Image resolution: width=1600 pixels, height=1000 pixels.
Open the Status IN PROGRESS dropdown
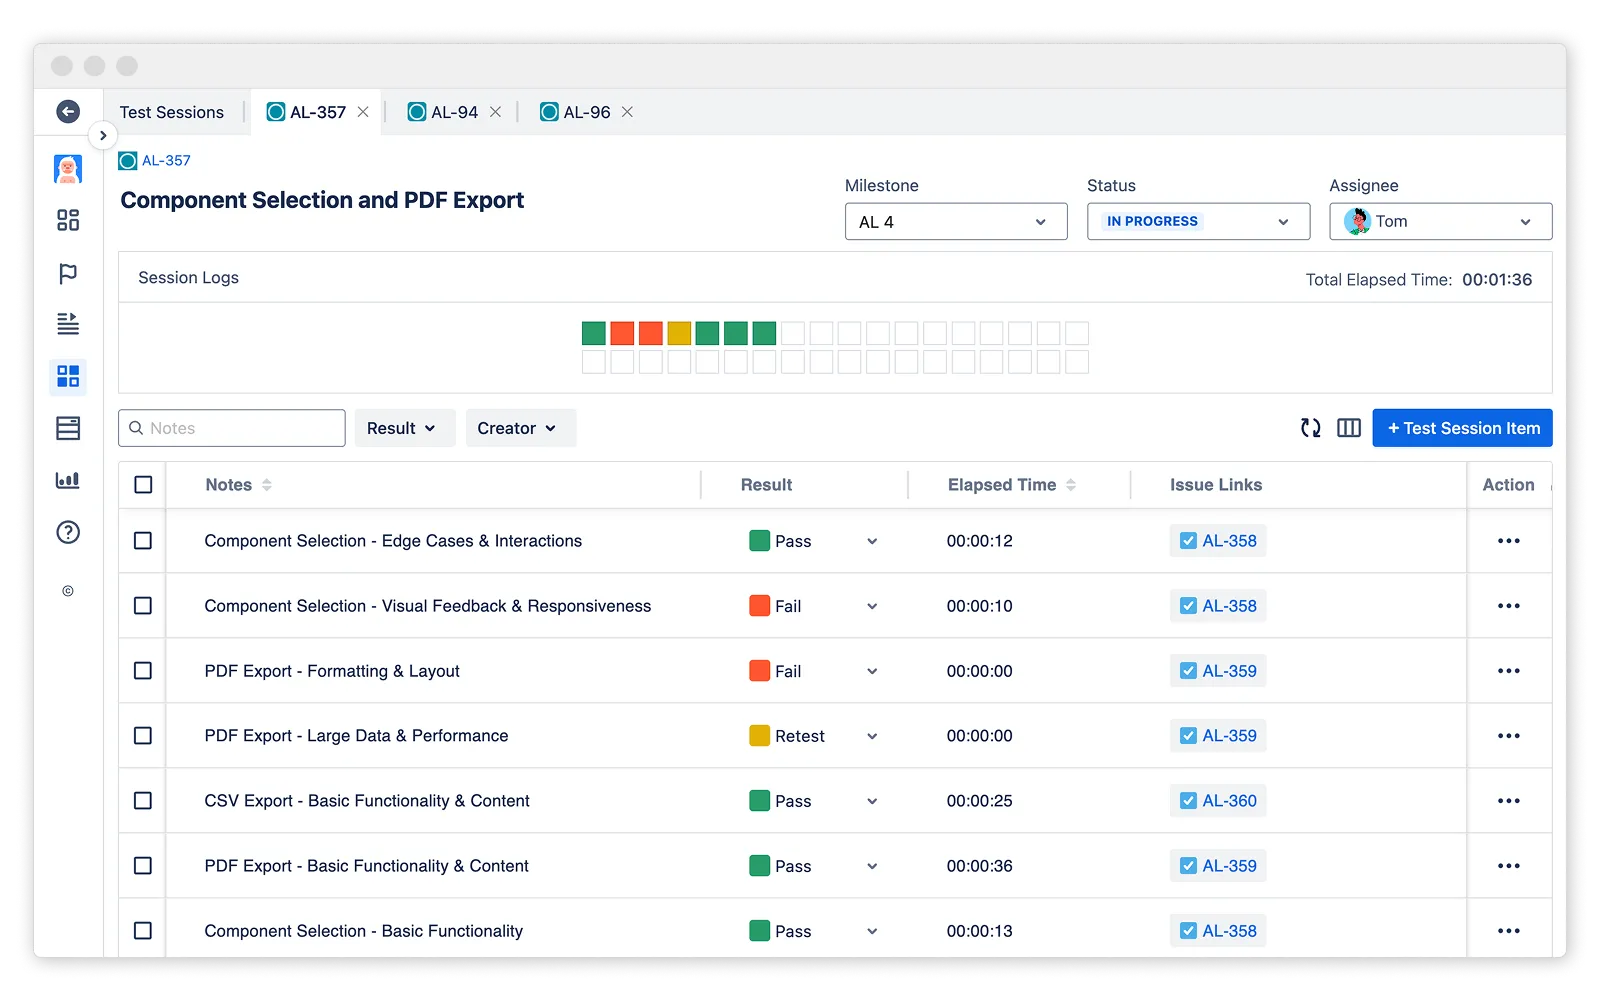pyautogui.click(x=1197, y=222)
